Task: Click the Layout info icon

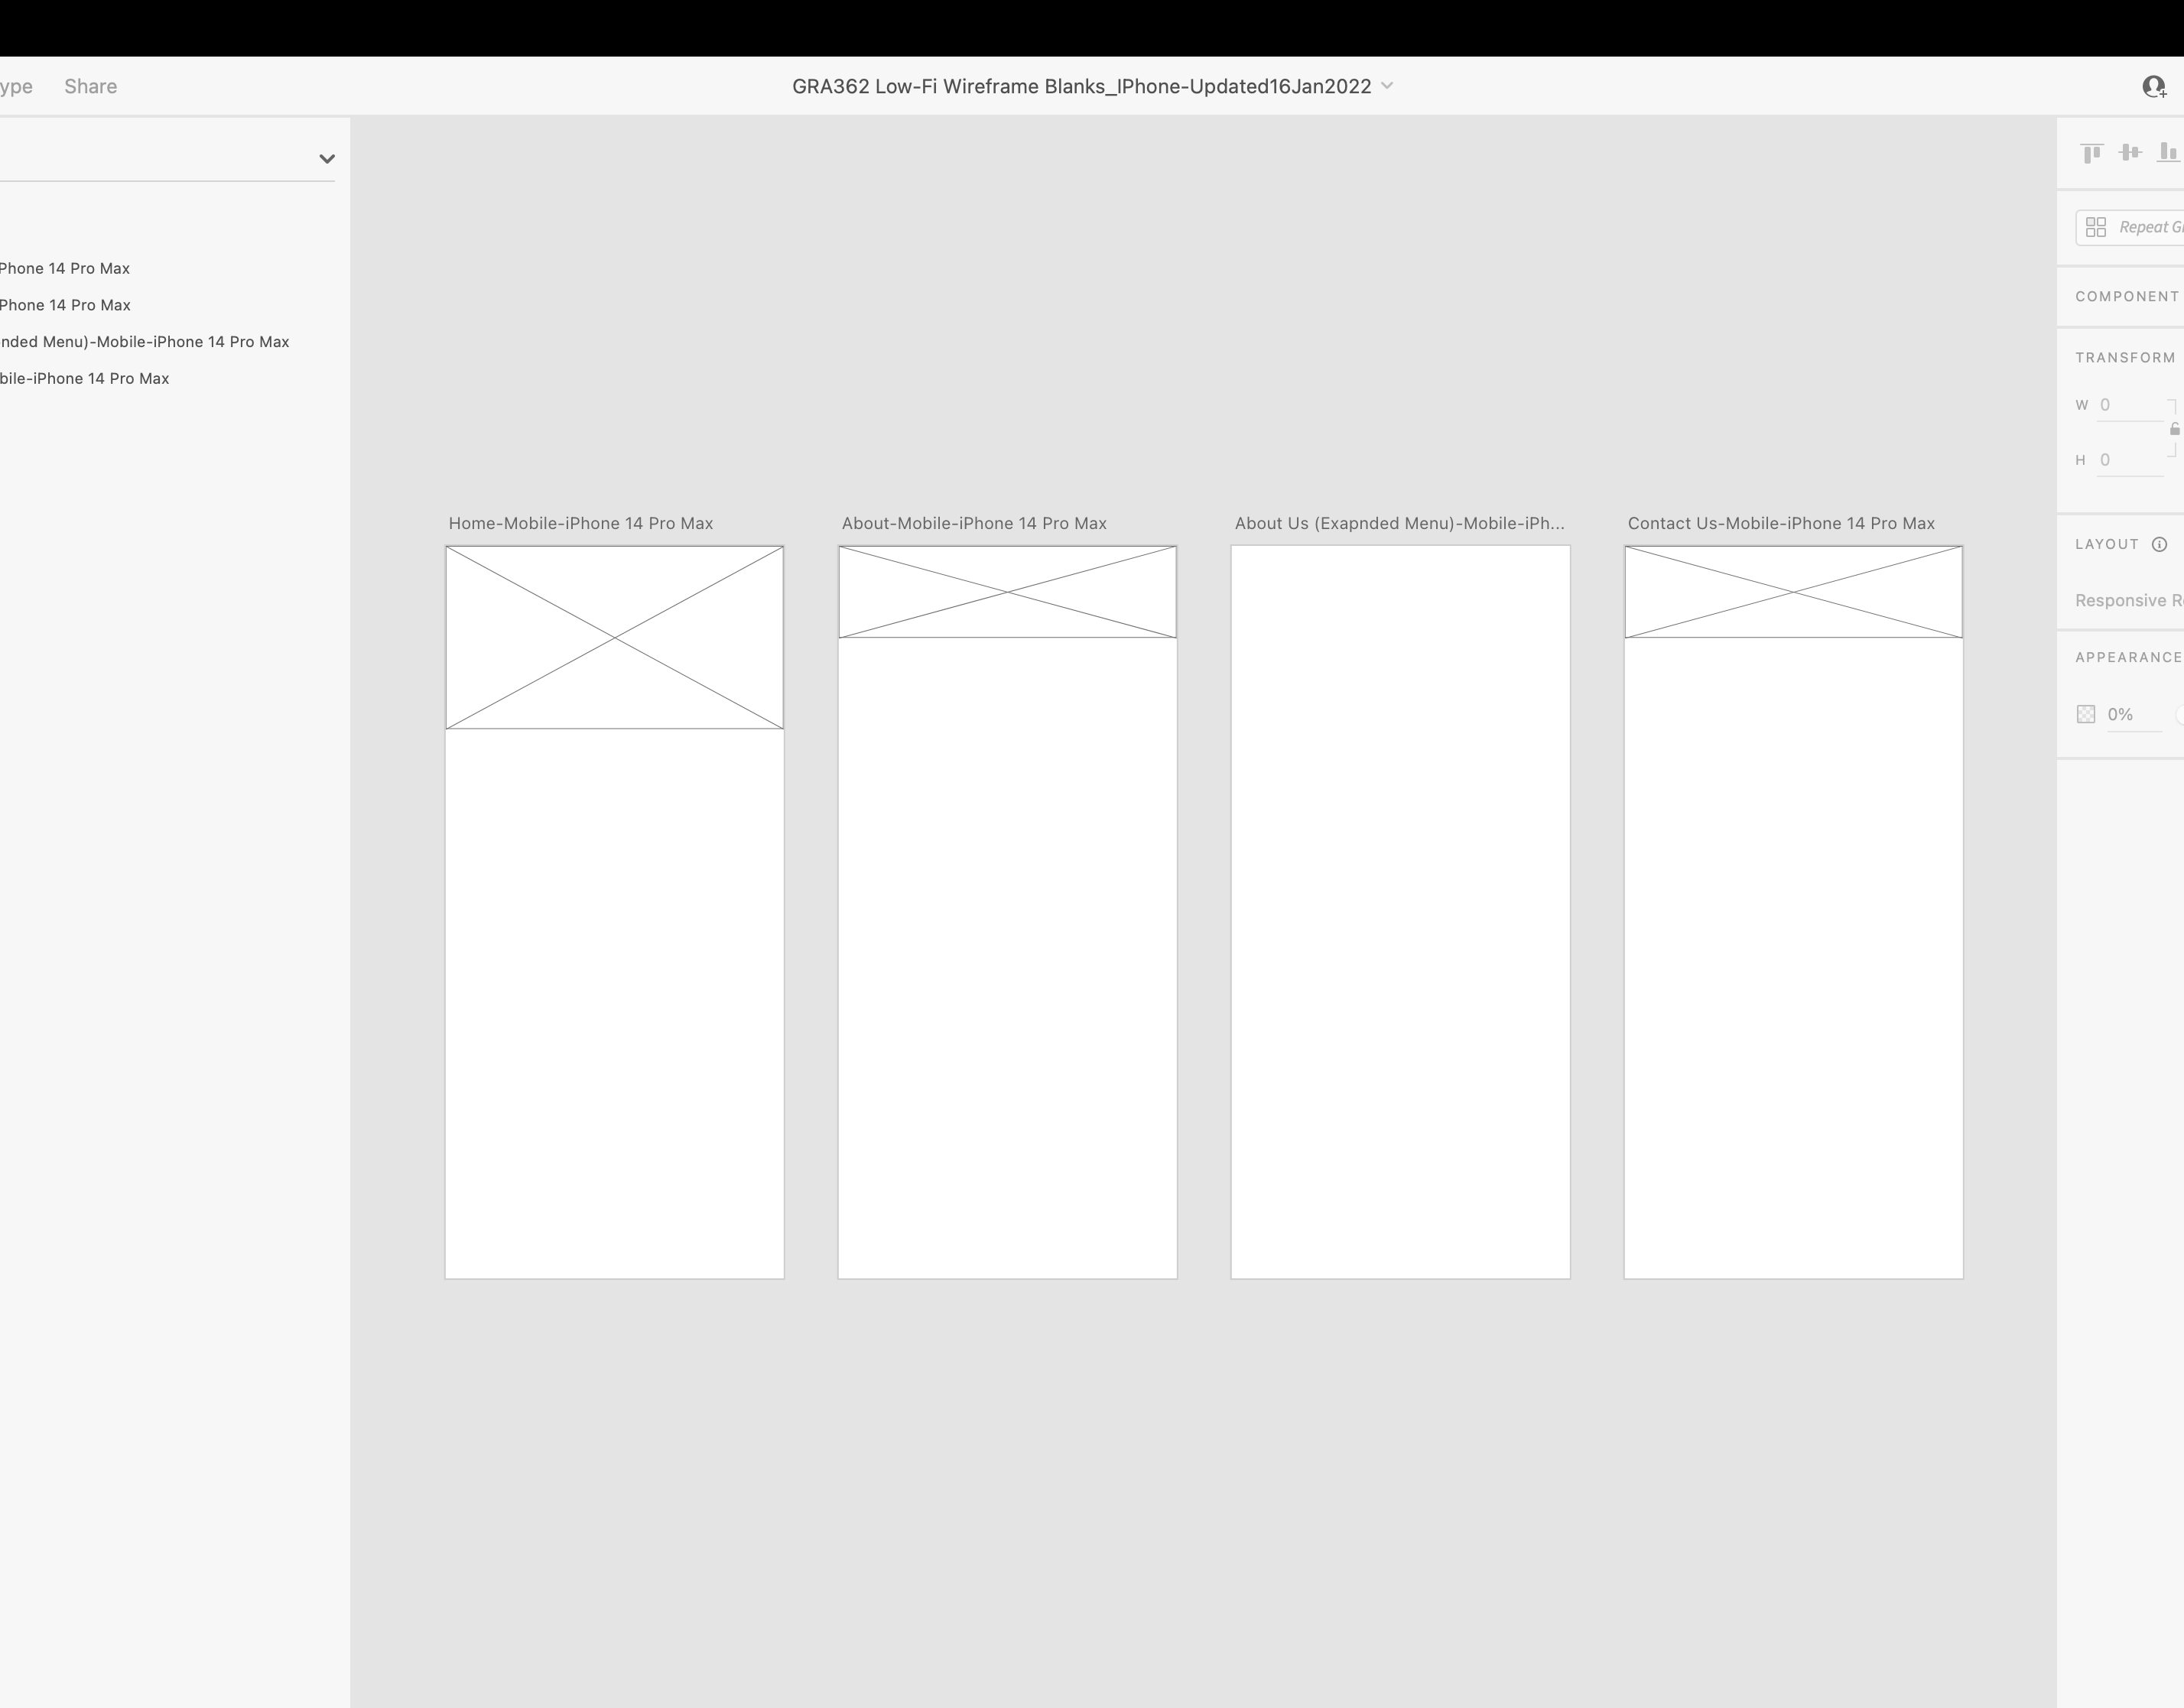Action: point(2159,545)
